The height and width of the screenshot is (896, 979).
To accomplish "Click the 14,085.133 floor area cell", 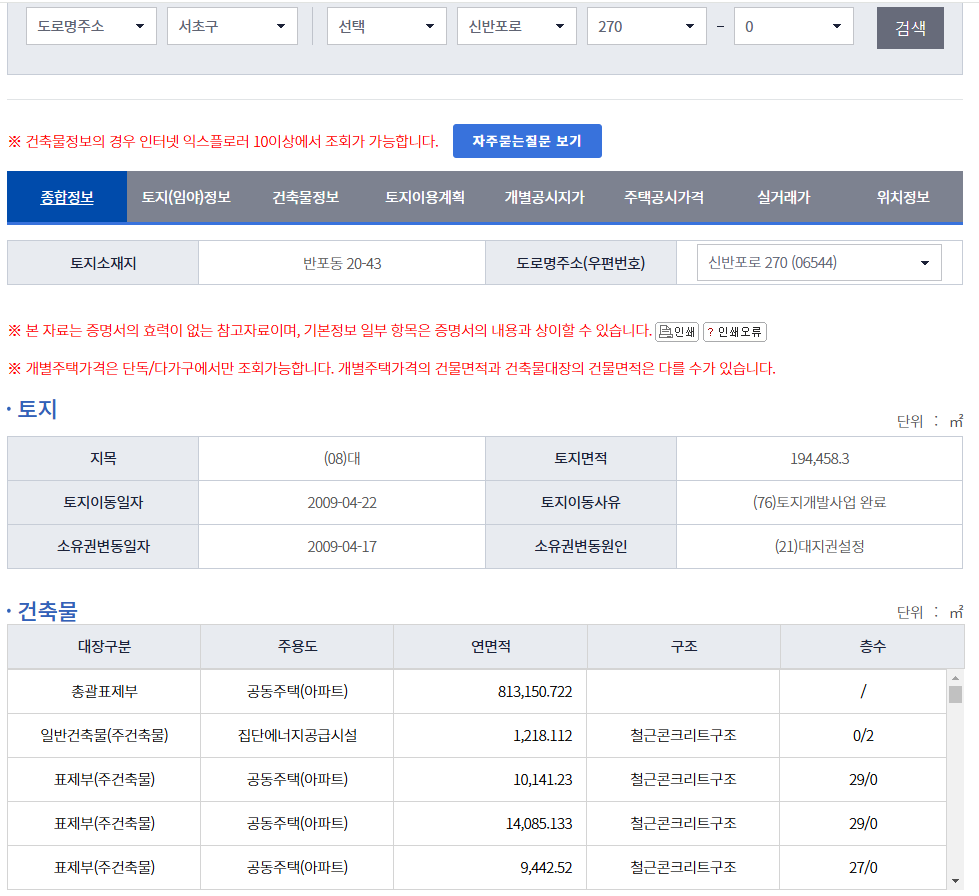I will point(539,824).
